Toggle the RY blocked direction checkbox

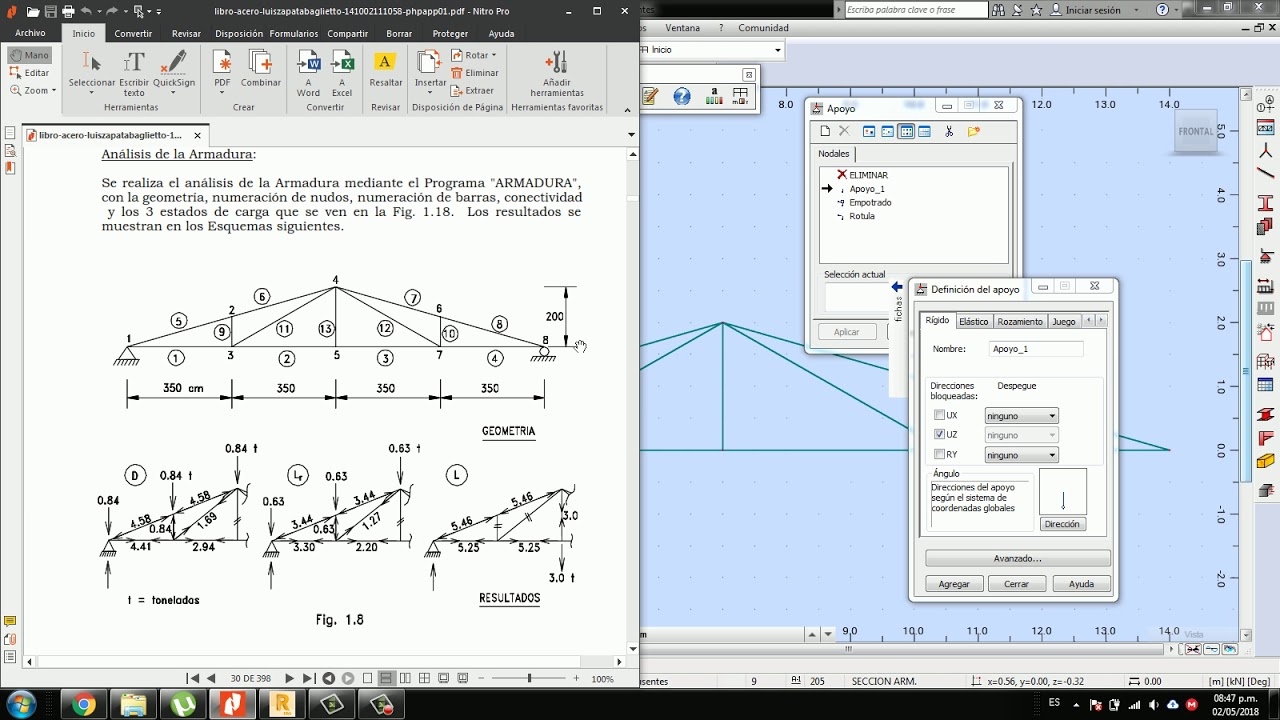click(939, 455)
